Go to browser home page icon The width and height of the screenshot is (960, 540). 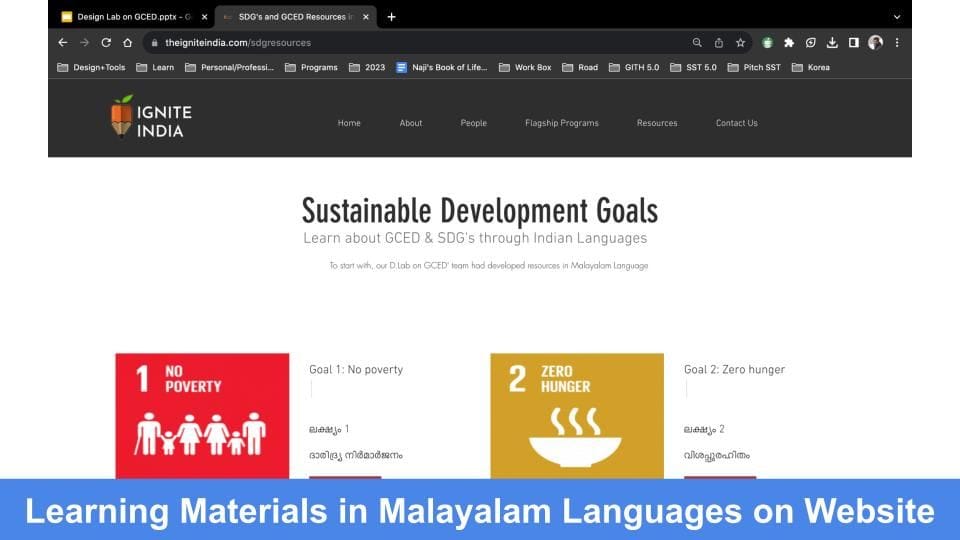click(x=128, y=43)
